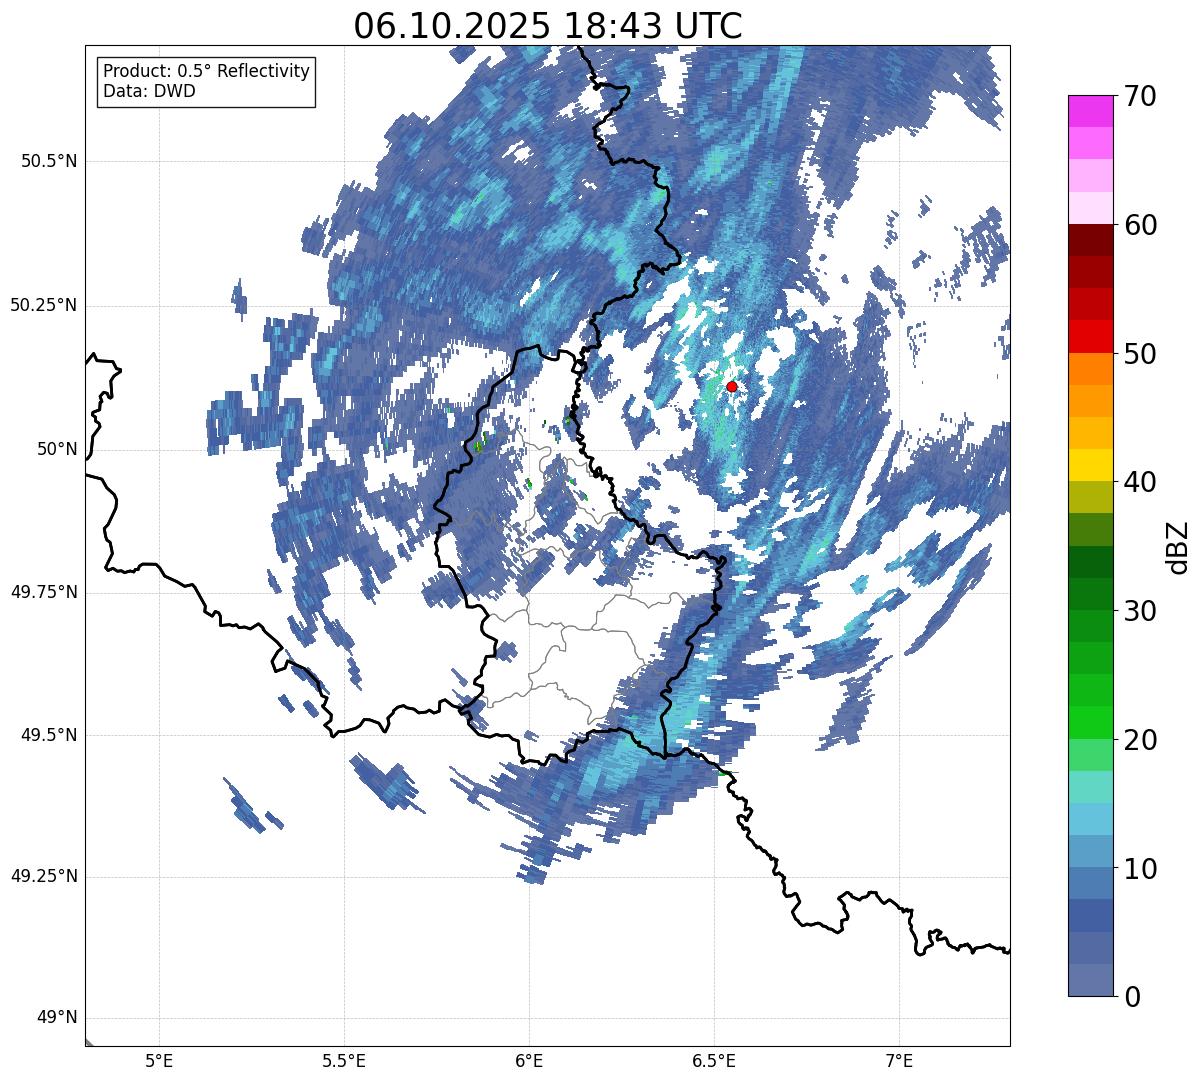Click the latitude label 49°N
The height and width of the screenshot is (1081, 1202).
pyautogui.click(x=56, y=1018)
